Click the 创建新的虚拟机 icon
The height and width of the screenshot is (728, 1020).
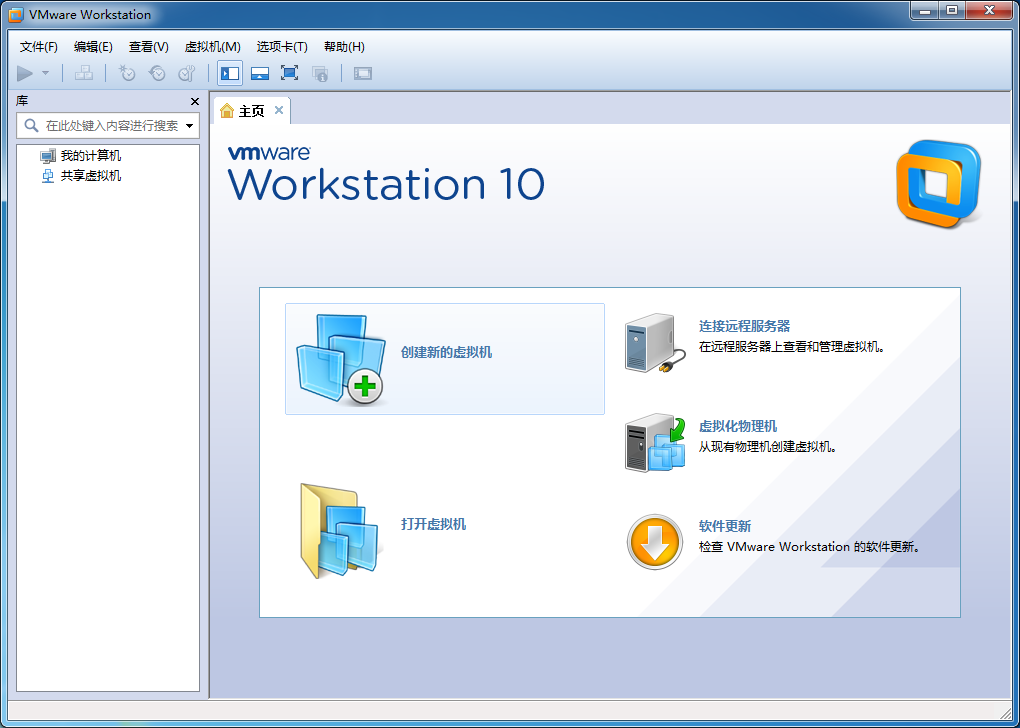pyautogui.click(x=340, y=359)
